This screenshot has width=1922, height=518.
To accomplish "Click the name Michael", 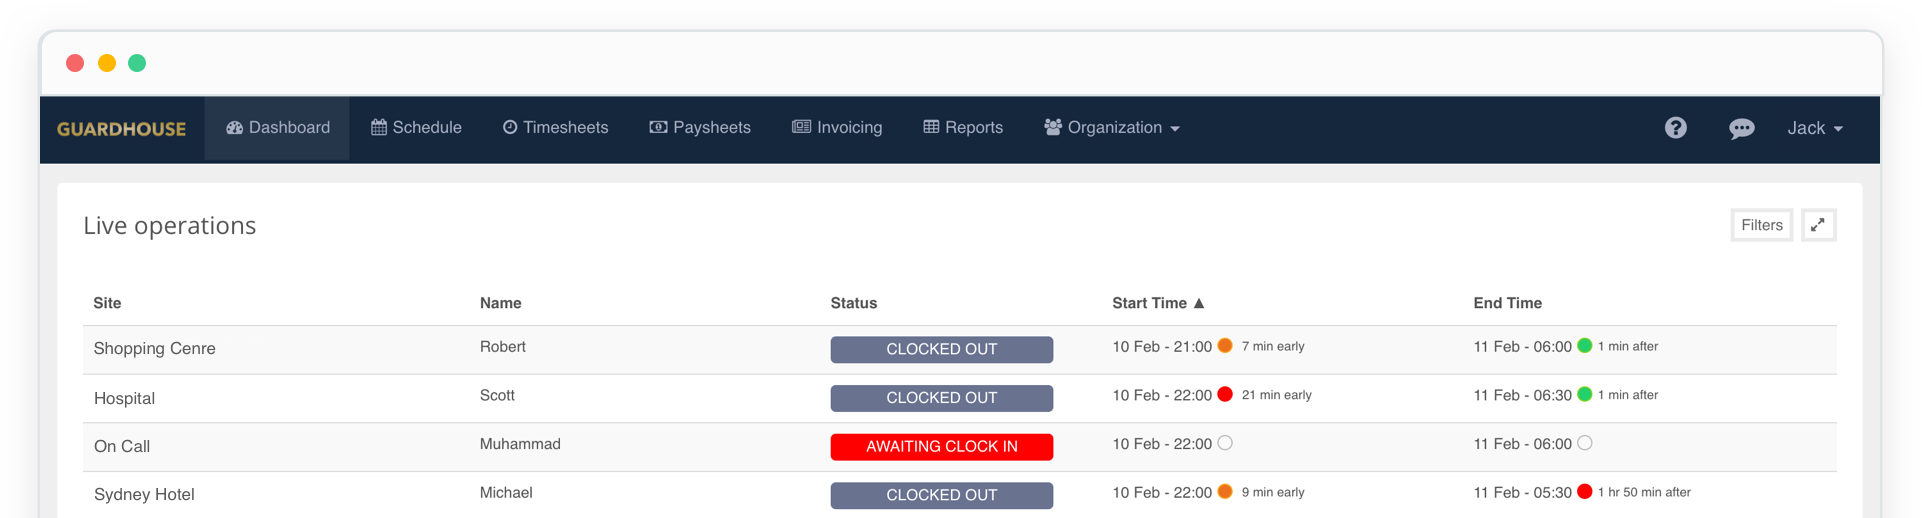I will click(506, 492).
